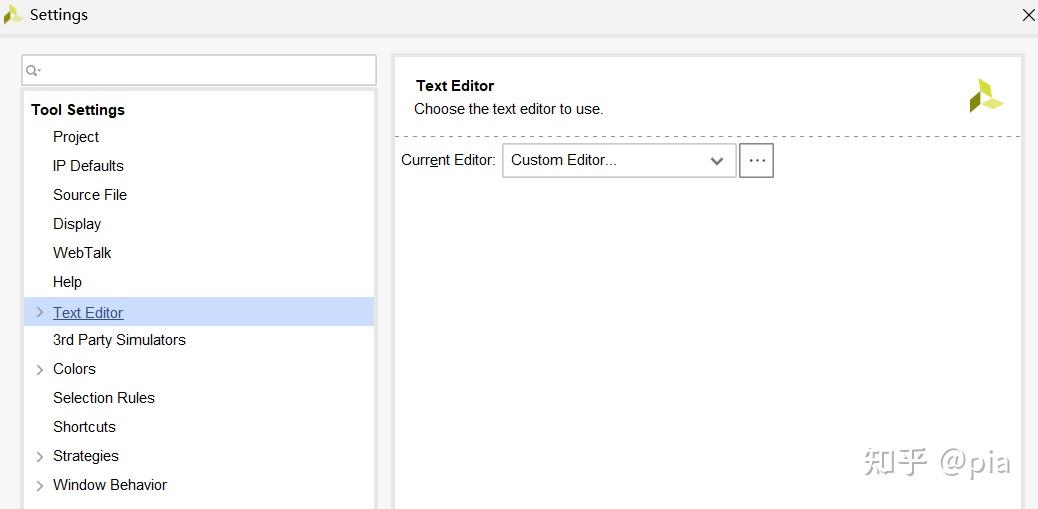Click the Xilinx logo in Text Editor header
The height and width of the screenshot is (509, 1038).
coord(985,96)
